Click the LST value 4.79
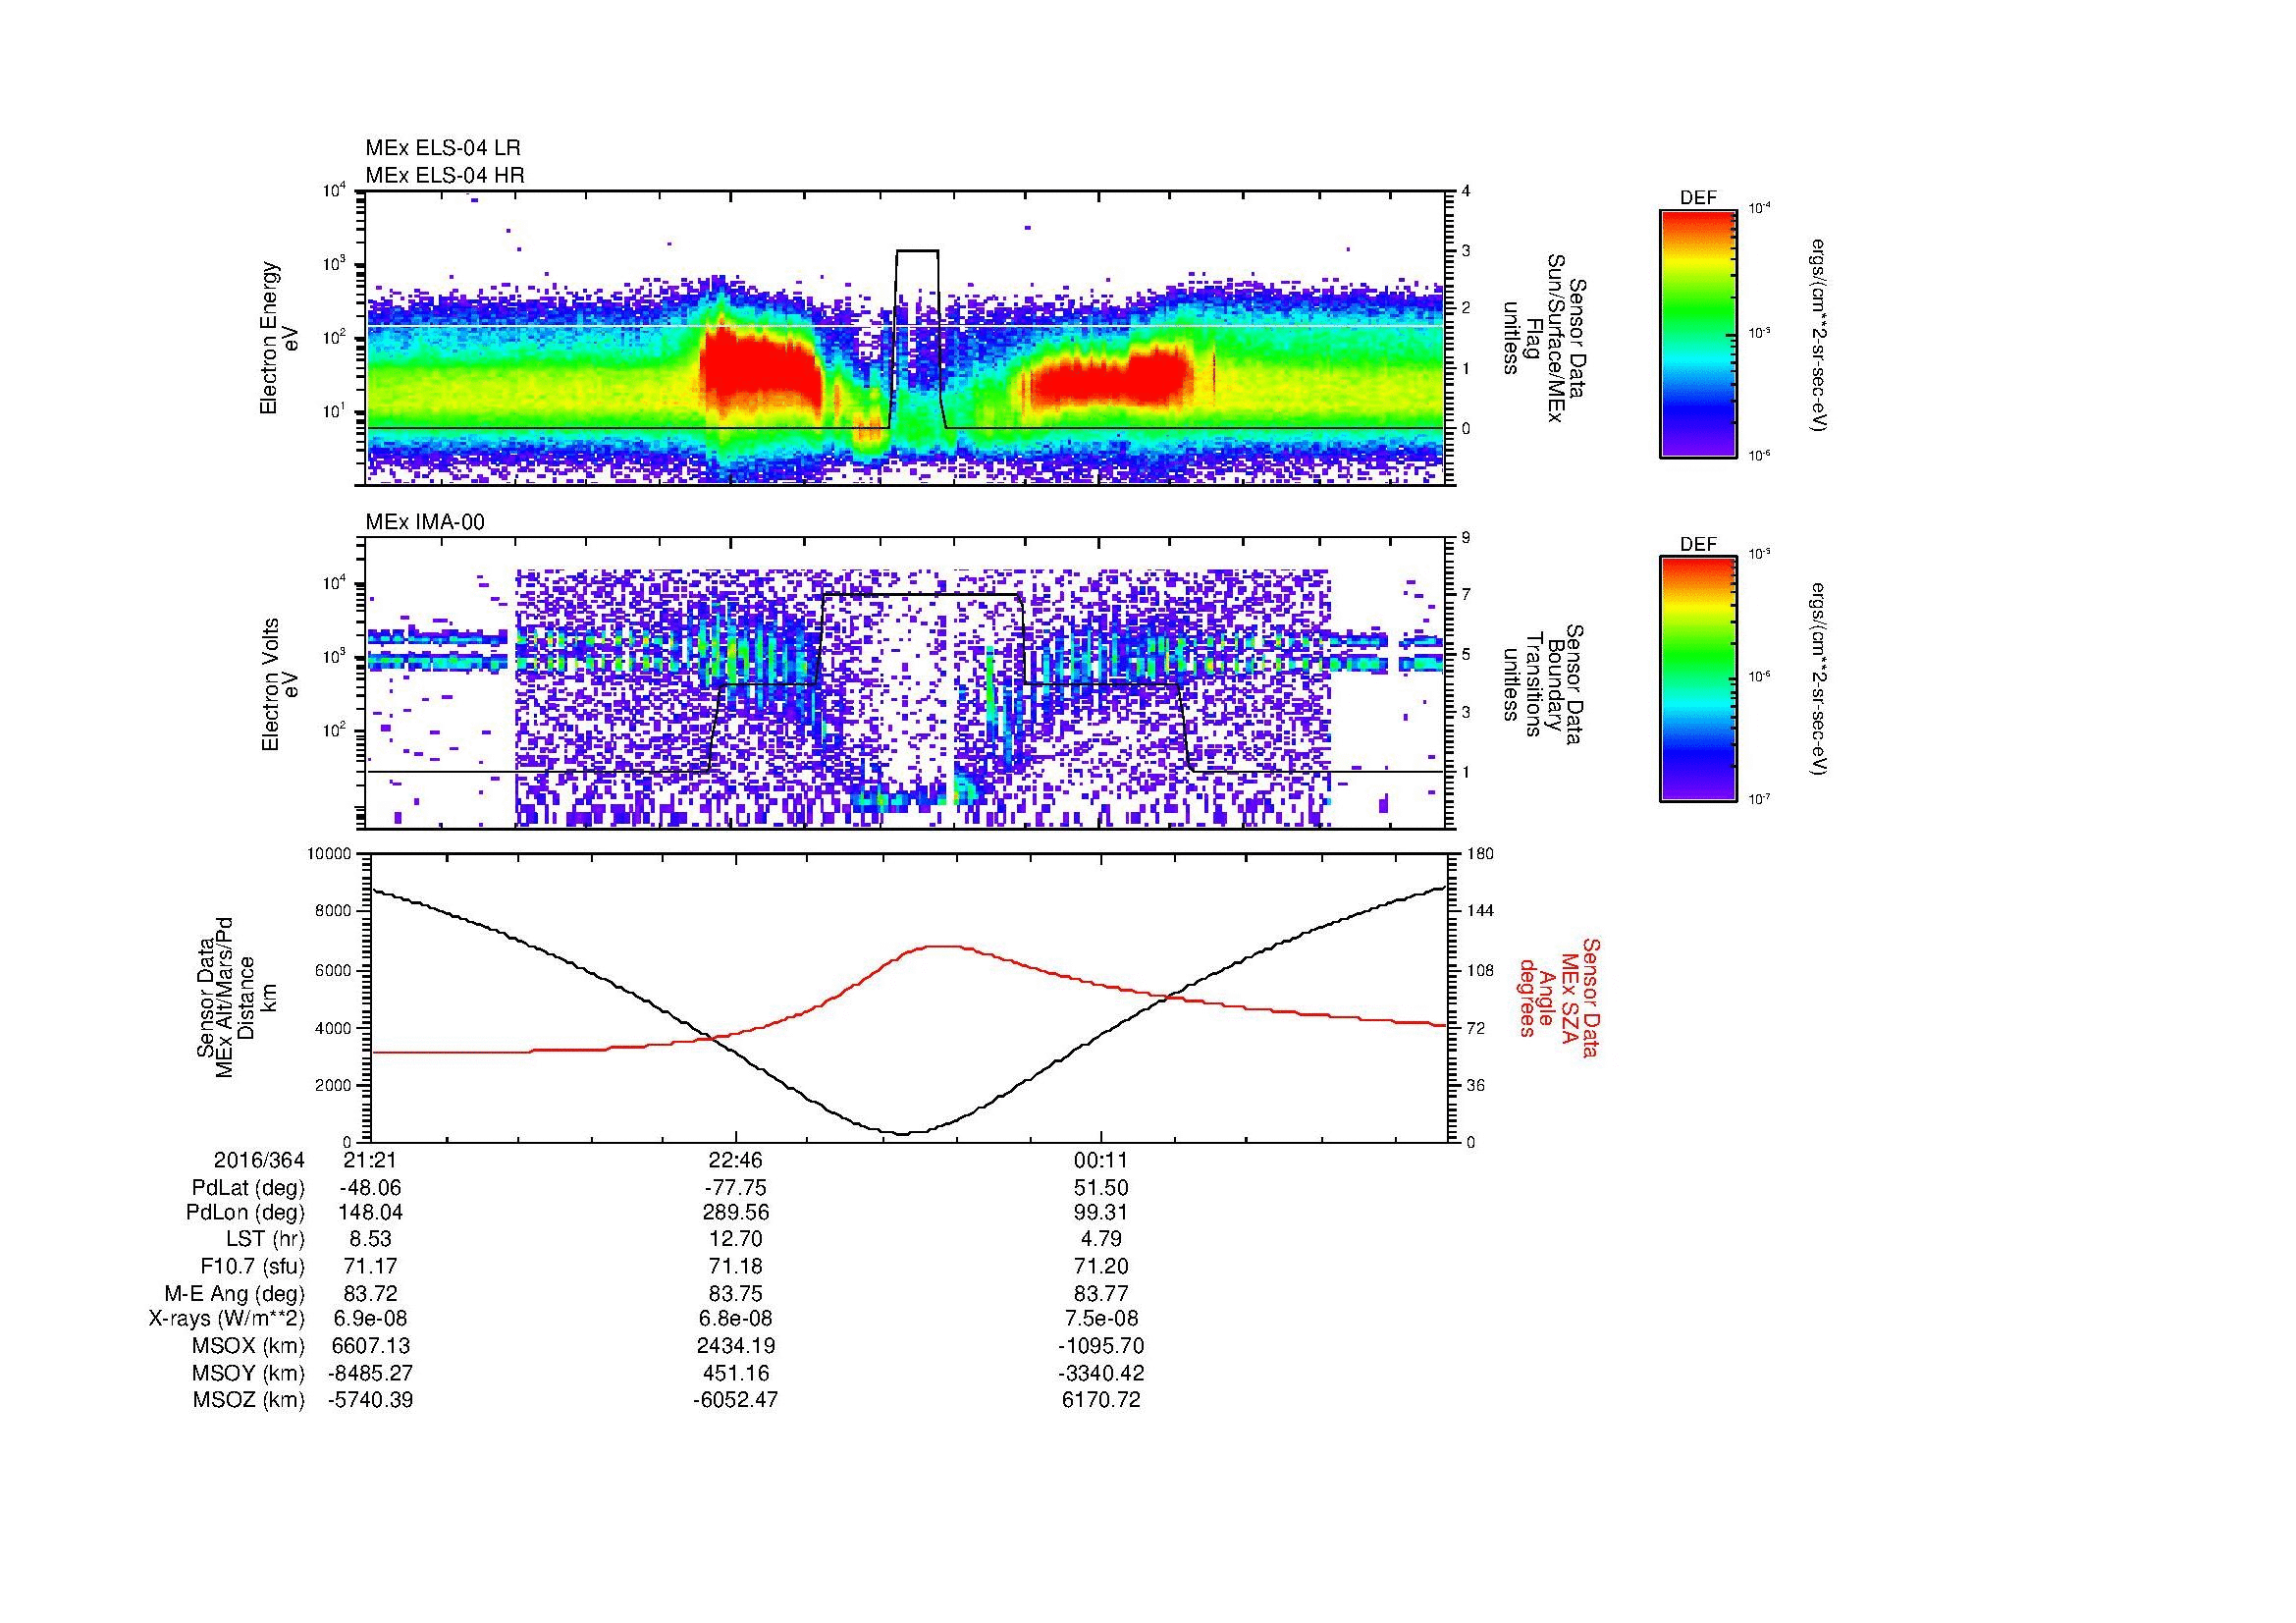Screen dimensions: 2296x1623 click(1101, 1239)
